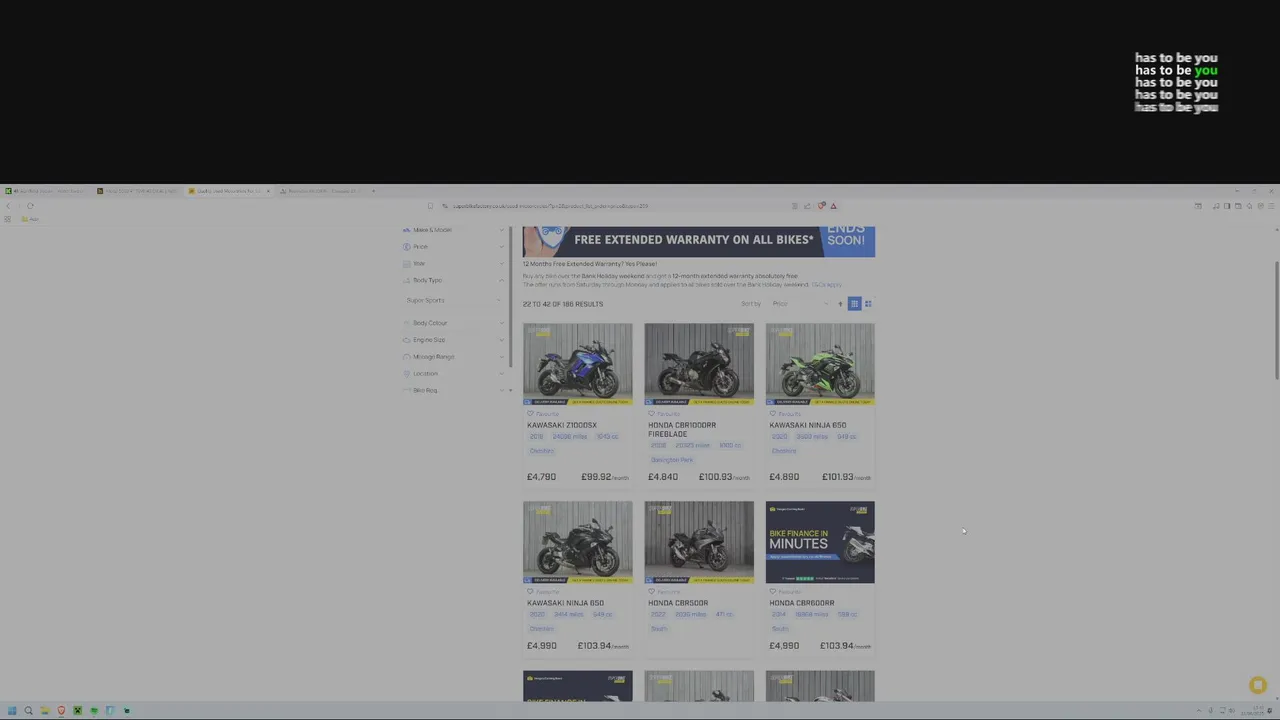This screenshot has height=720, width=1280.
Task: Open the black Honda Fireblade photo
Action: tap(699, 364)
